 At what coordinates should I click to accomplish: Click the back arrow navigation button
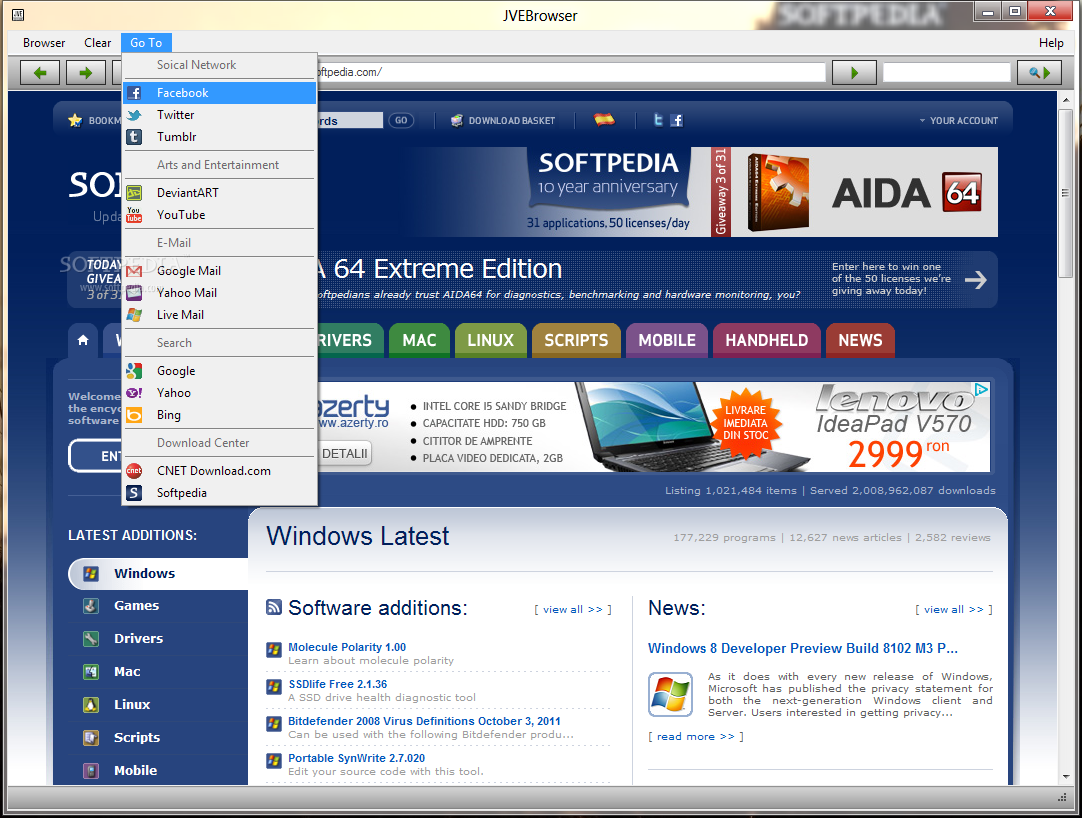point(40,72)
